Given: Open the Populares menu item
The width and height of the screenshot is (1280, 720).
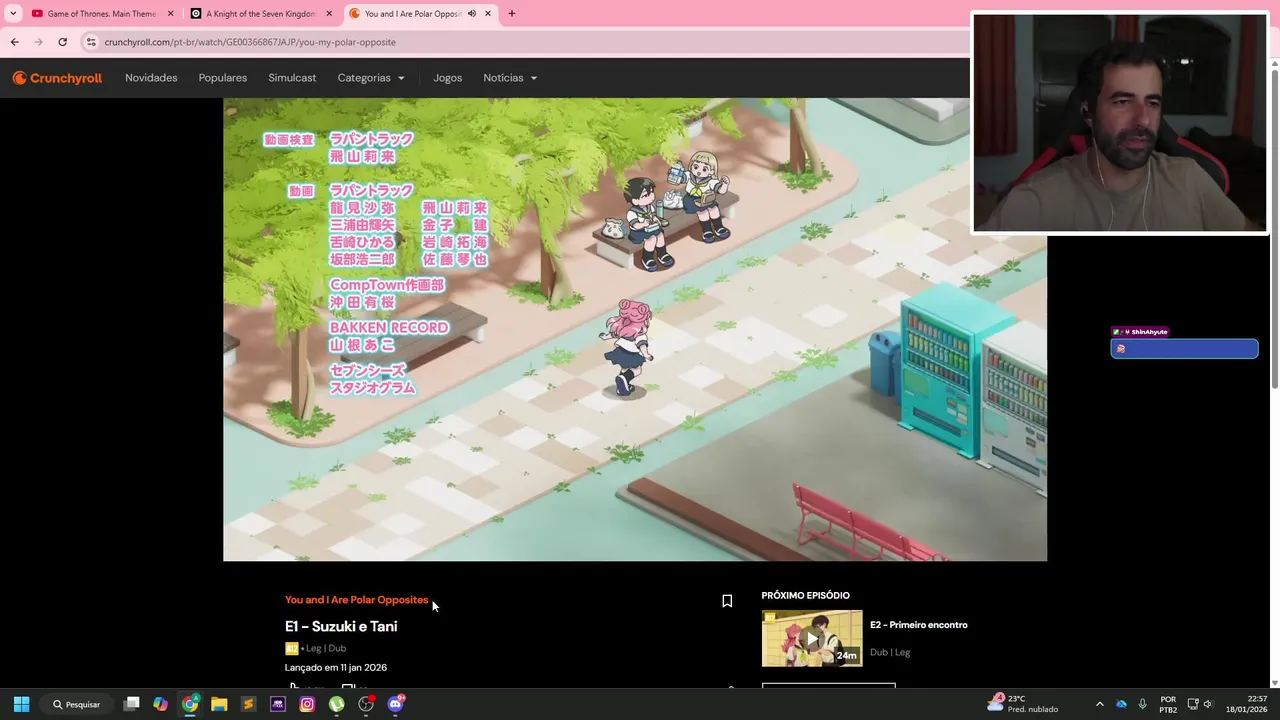Looking at the screenshot, I should pyautogui.click(x=223, y=78).
